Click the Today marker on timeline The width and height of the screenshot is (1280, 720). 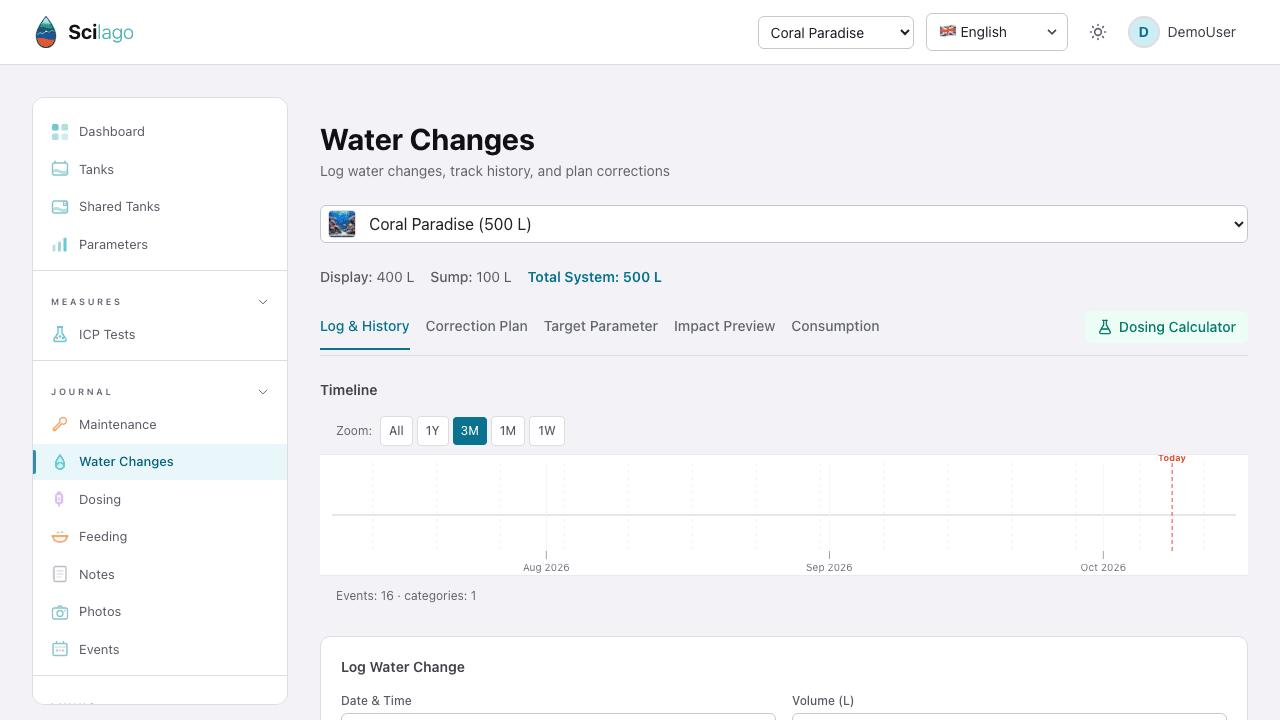point(1172,458)
